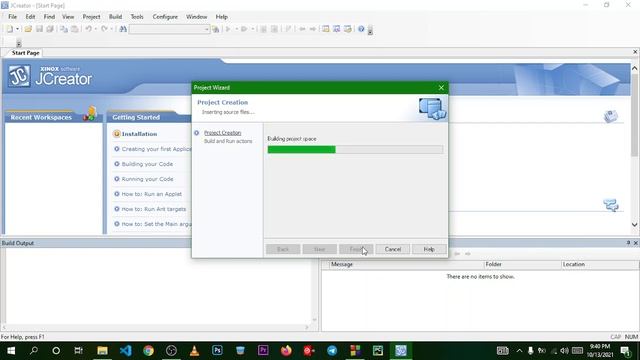Close the Build Output panel
640x360 pixels.
click(636, 243)
